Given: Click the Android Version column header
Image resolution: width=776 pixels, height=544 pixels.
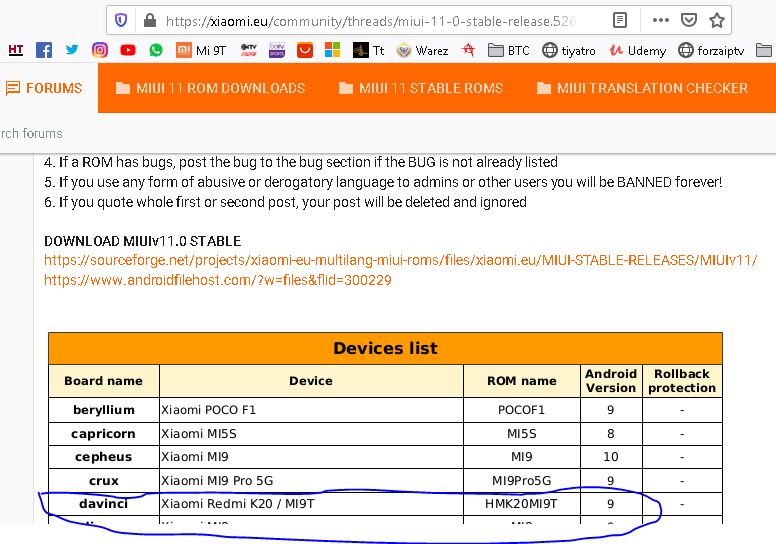Looking at the screenshot, I should pos(611,381).
